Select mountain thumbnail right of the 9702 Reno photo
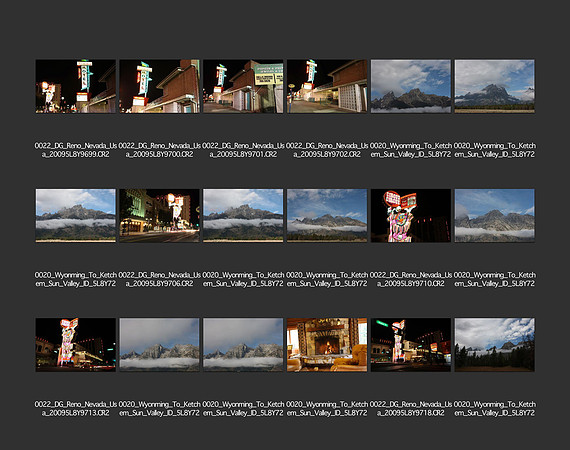The width and height of the screenshot is (570, 450). point(411,86)
